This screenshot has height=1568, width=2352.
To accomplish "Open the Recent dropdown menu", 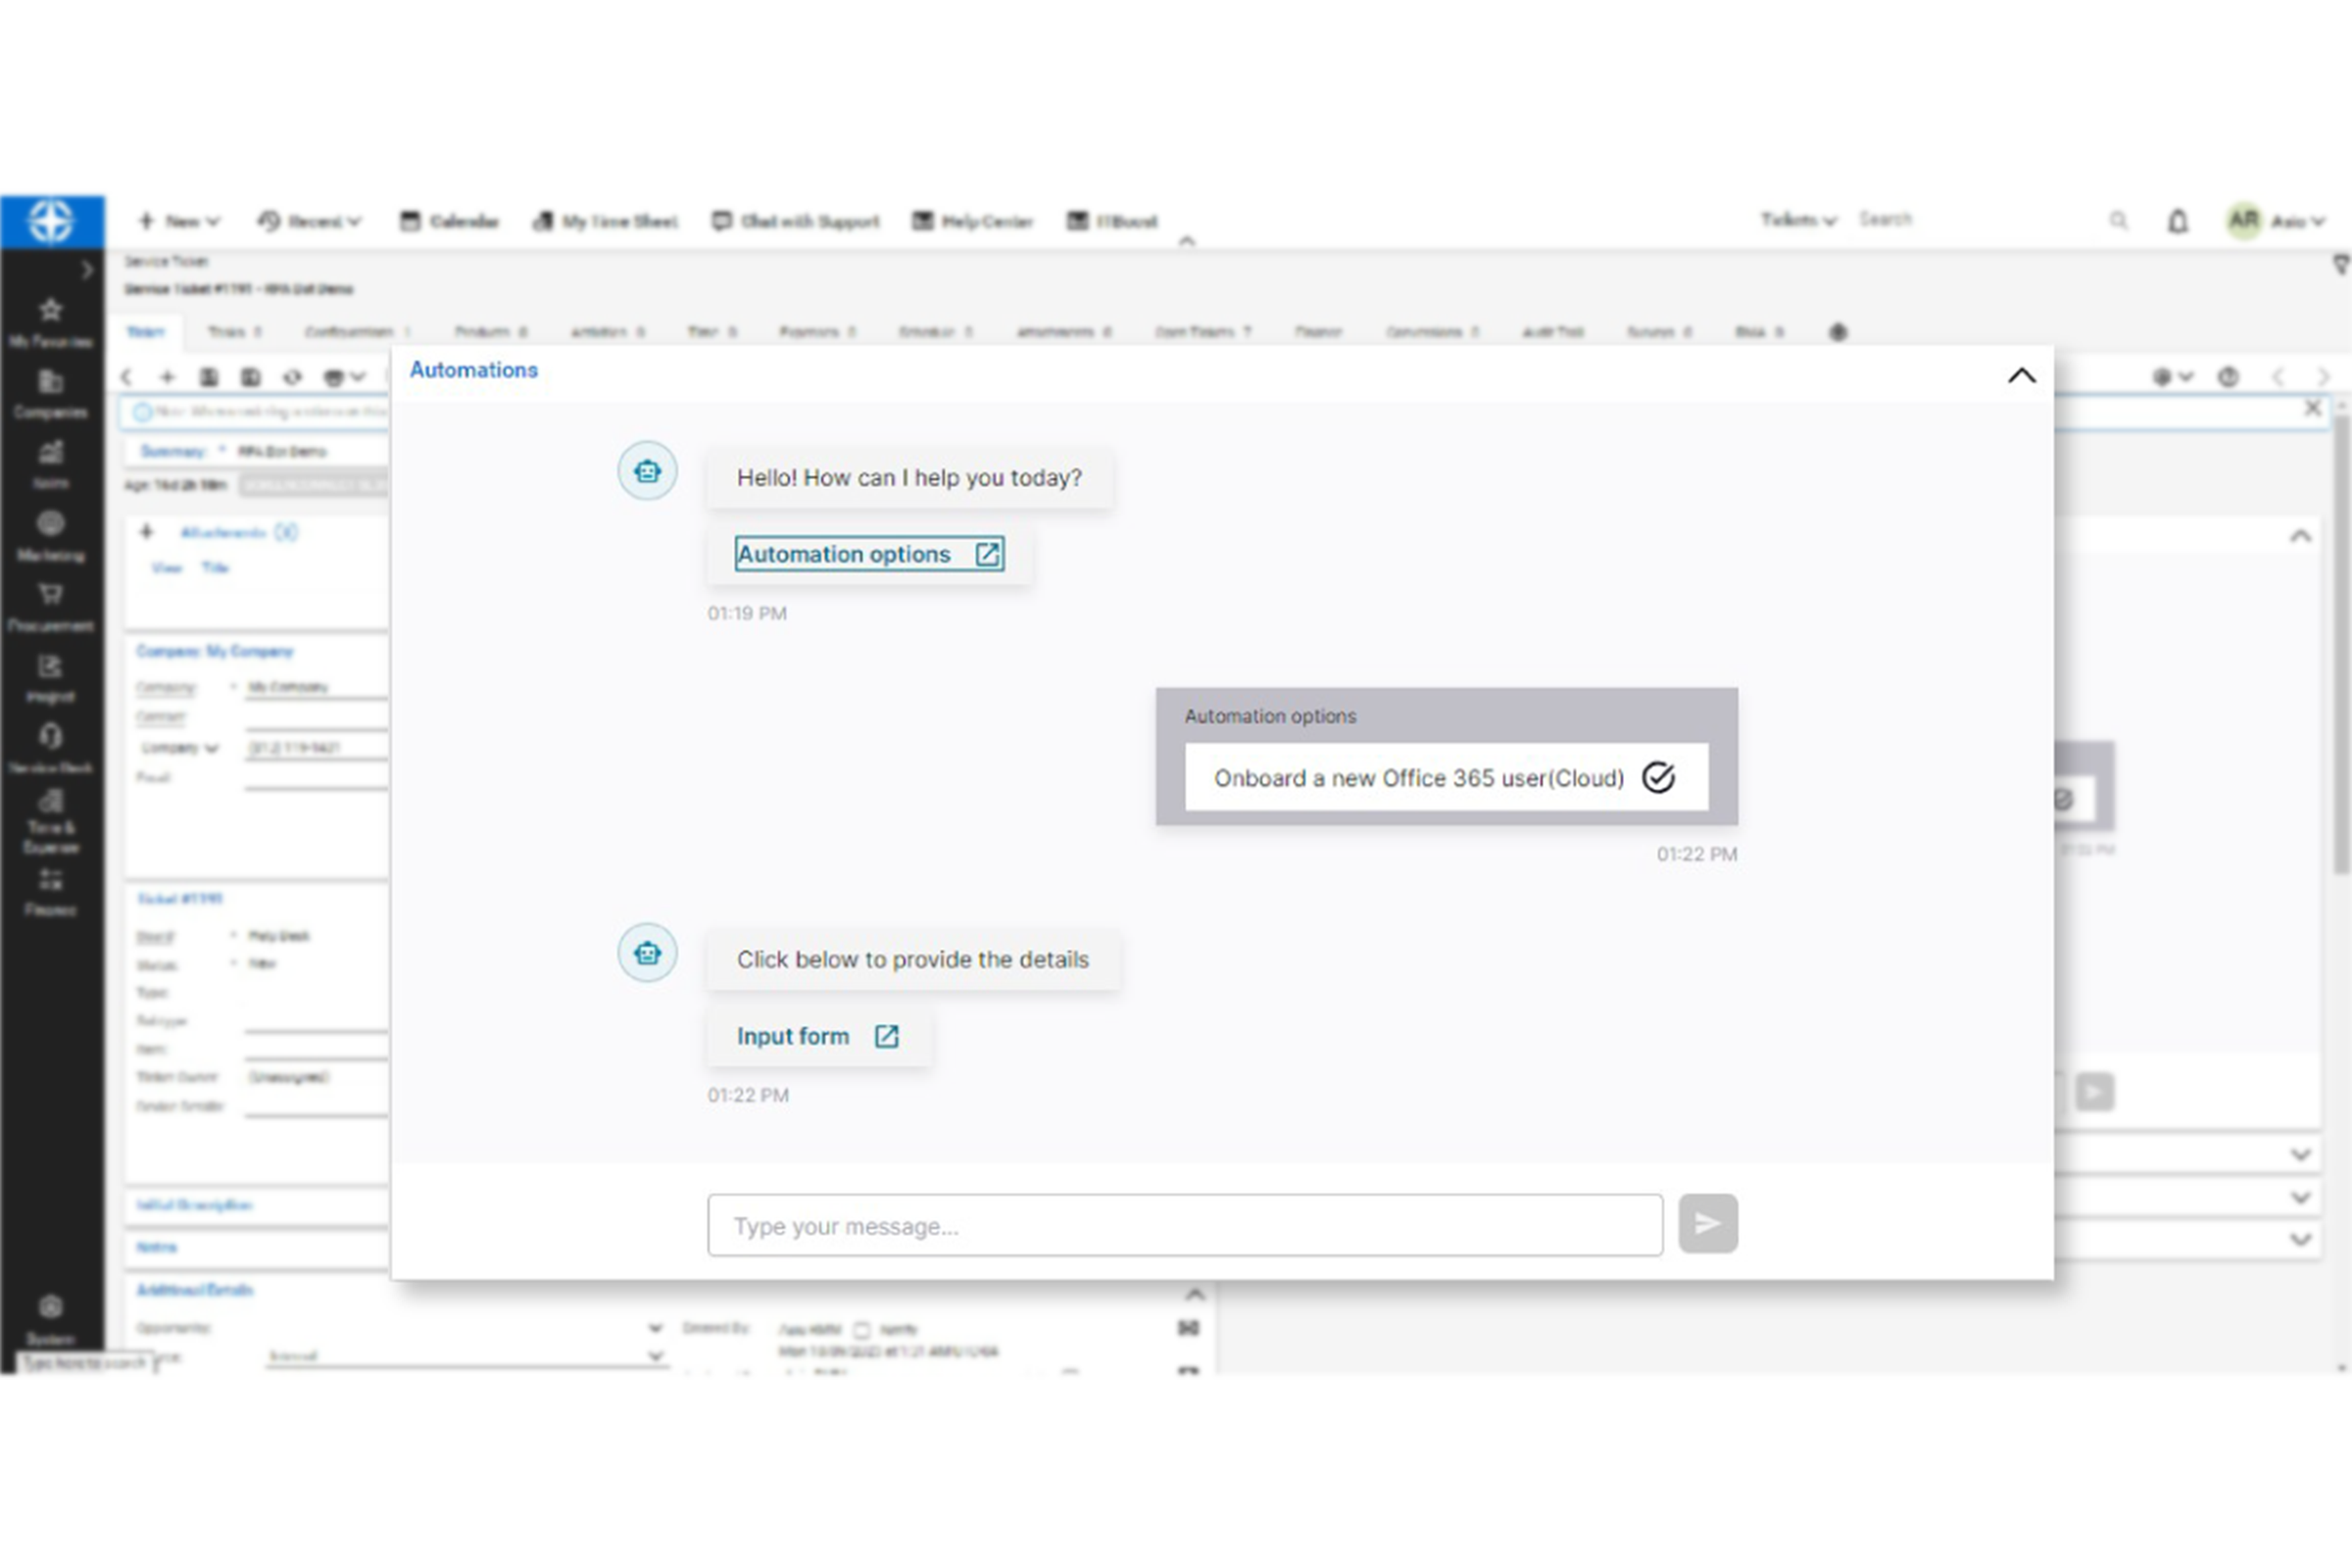I will 309,221.
